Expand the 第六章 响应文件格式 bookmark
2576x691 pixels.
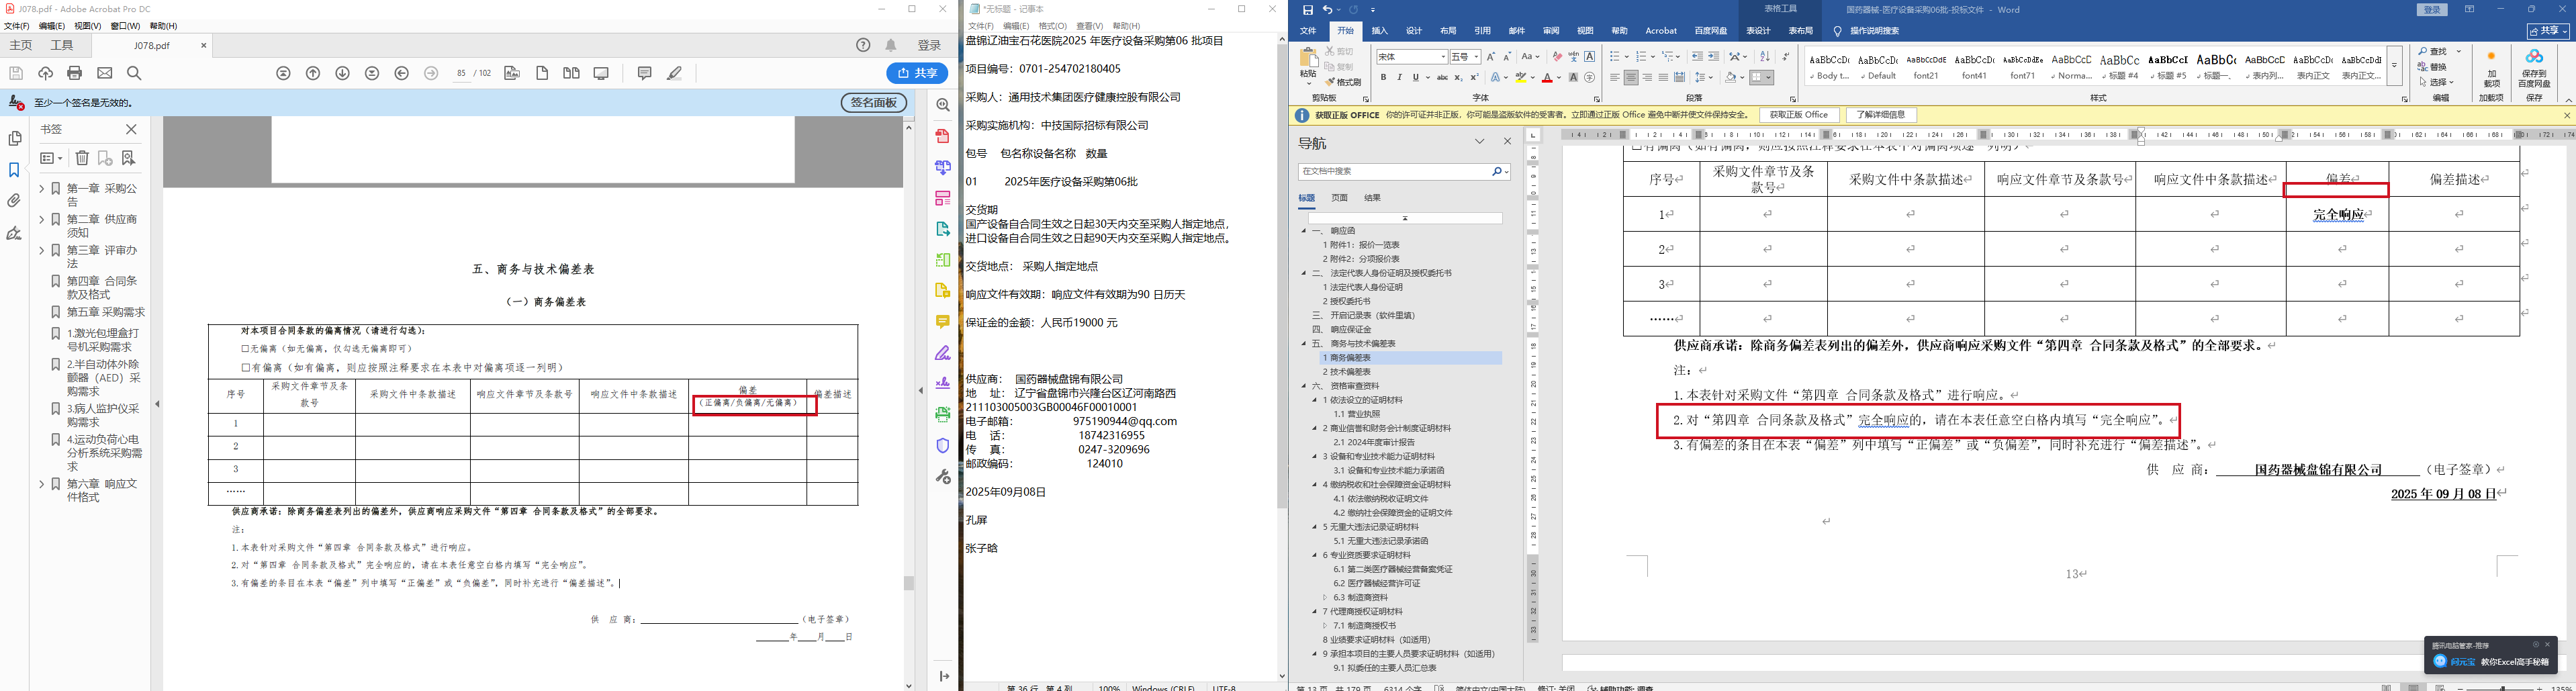click(x=42, y=484)
